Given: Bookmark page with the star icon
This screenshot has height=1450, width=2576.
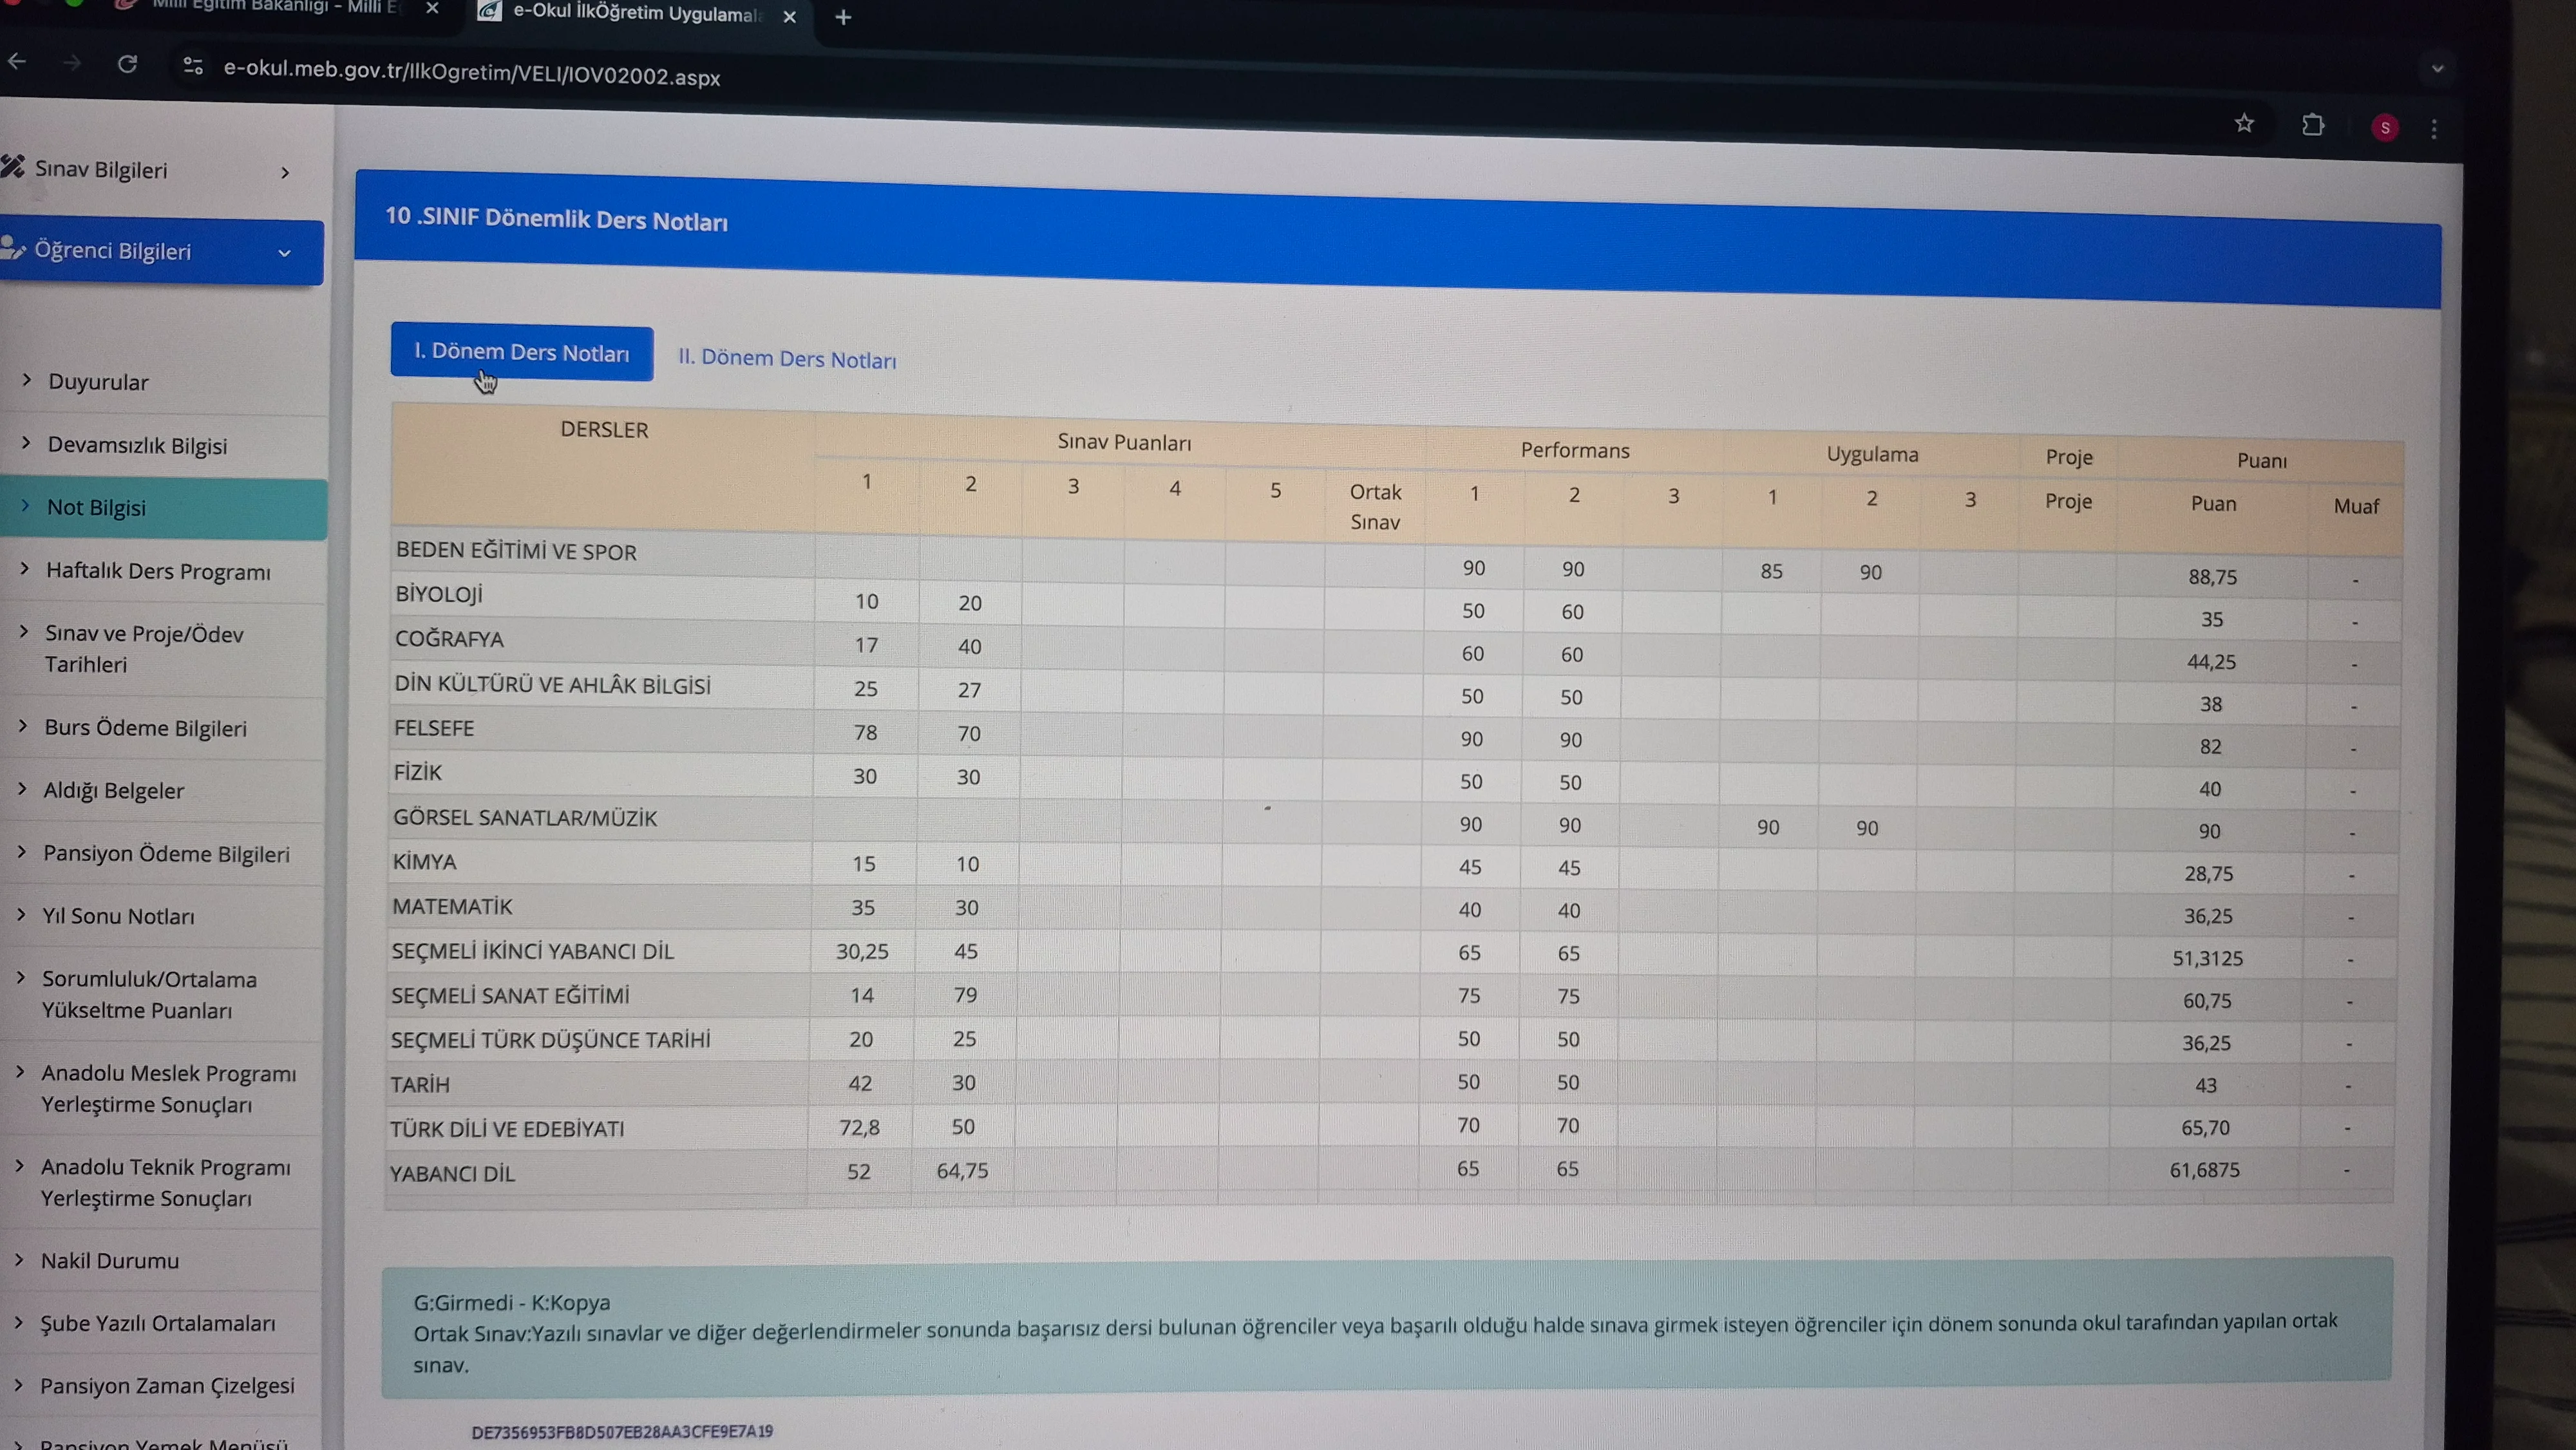Looking at the screenshot, I should (2244, 123).
